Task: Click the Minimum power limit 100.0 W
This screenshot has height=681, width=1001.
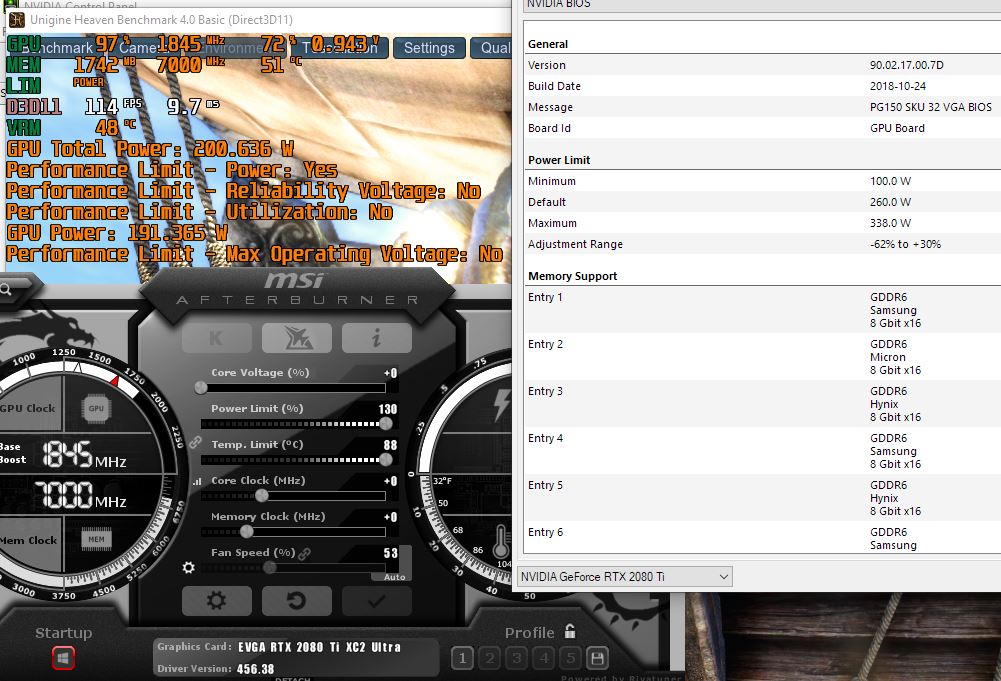Action: click(891, 181)
